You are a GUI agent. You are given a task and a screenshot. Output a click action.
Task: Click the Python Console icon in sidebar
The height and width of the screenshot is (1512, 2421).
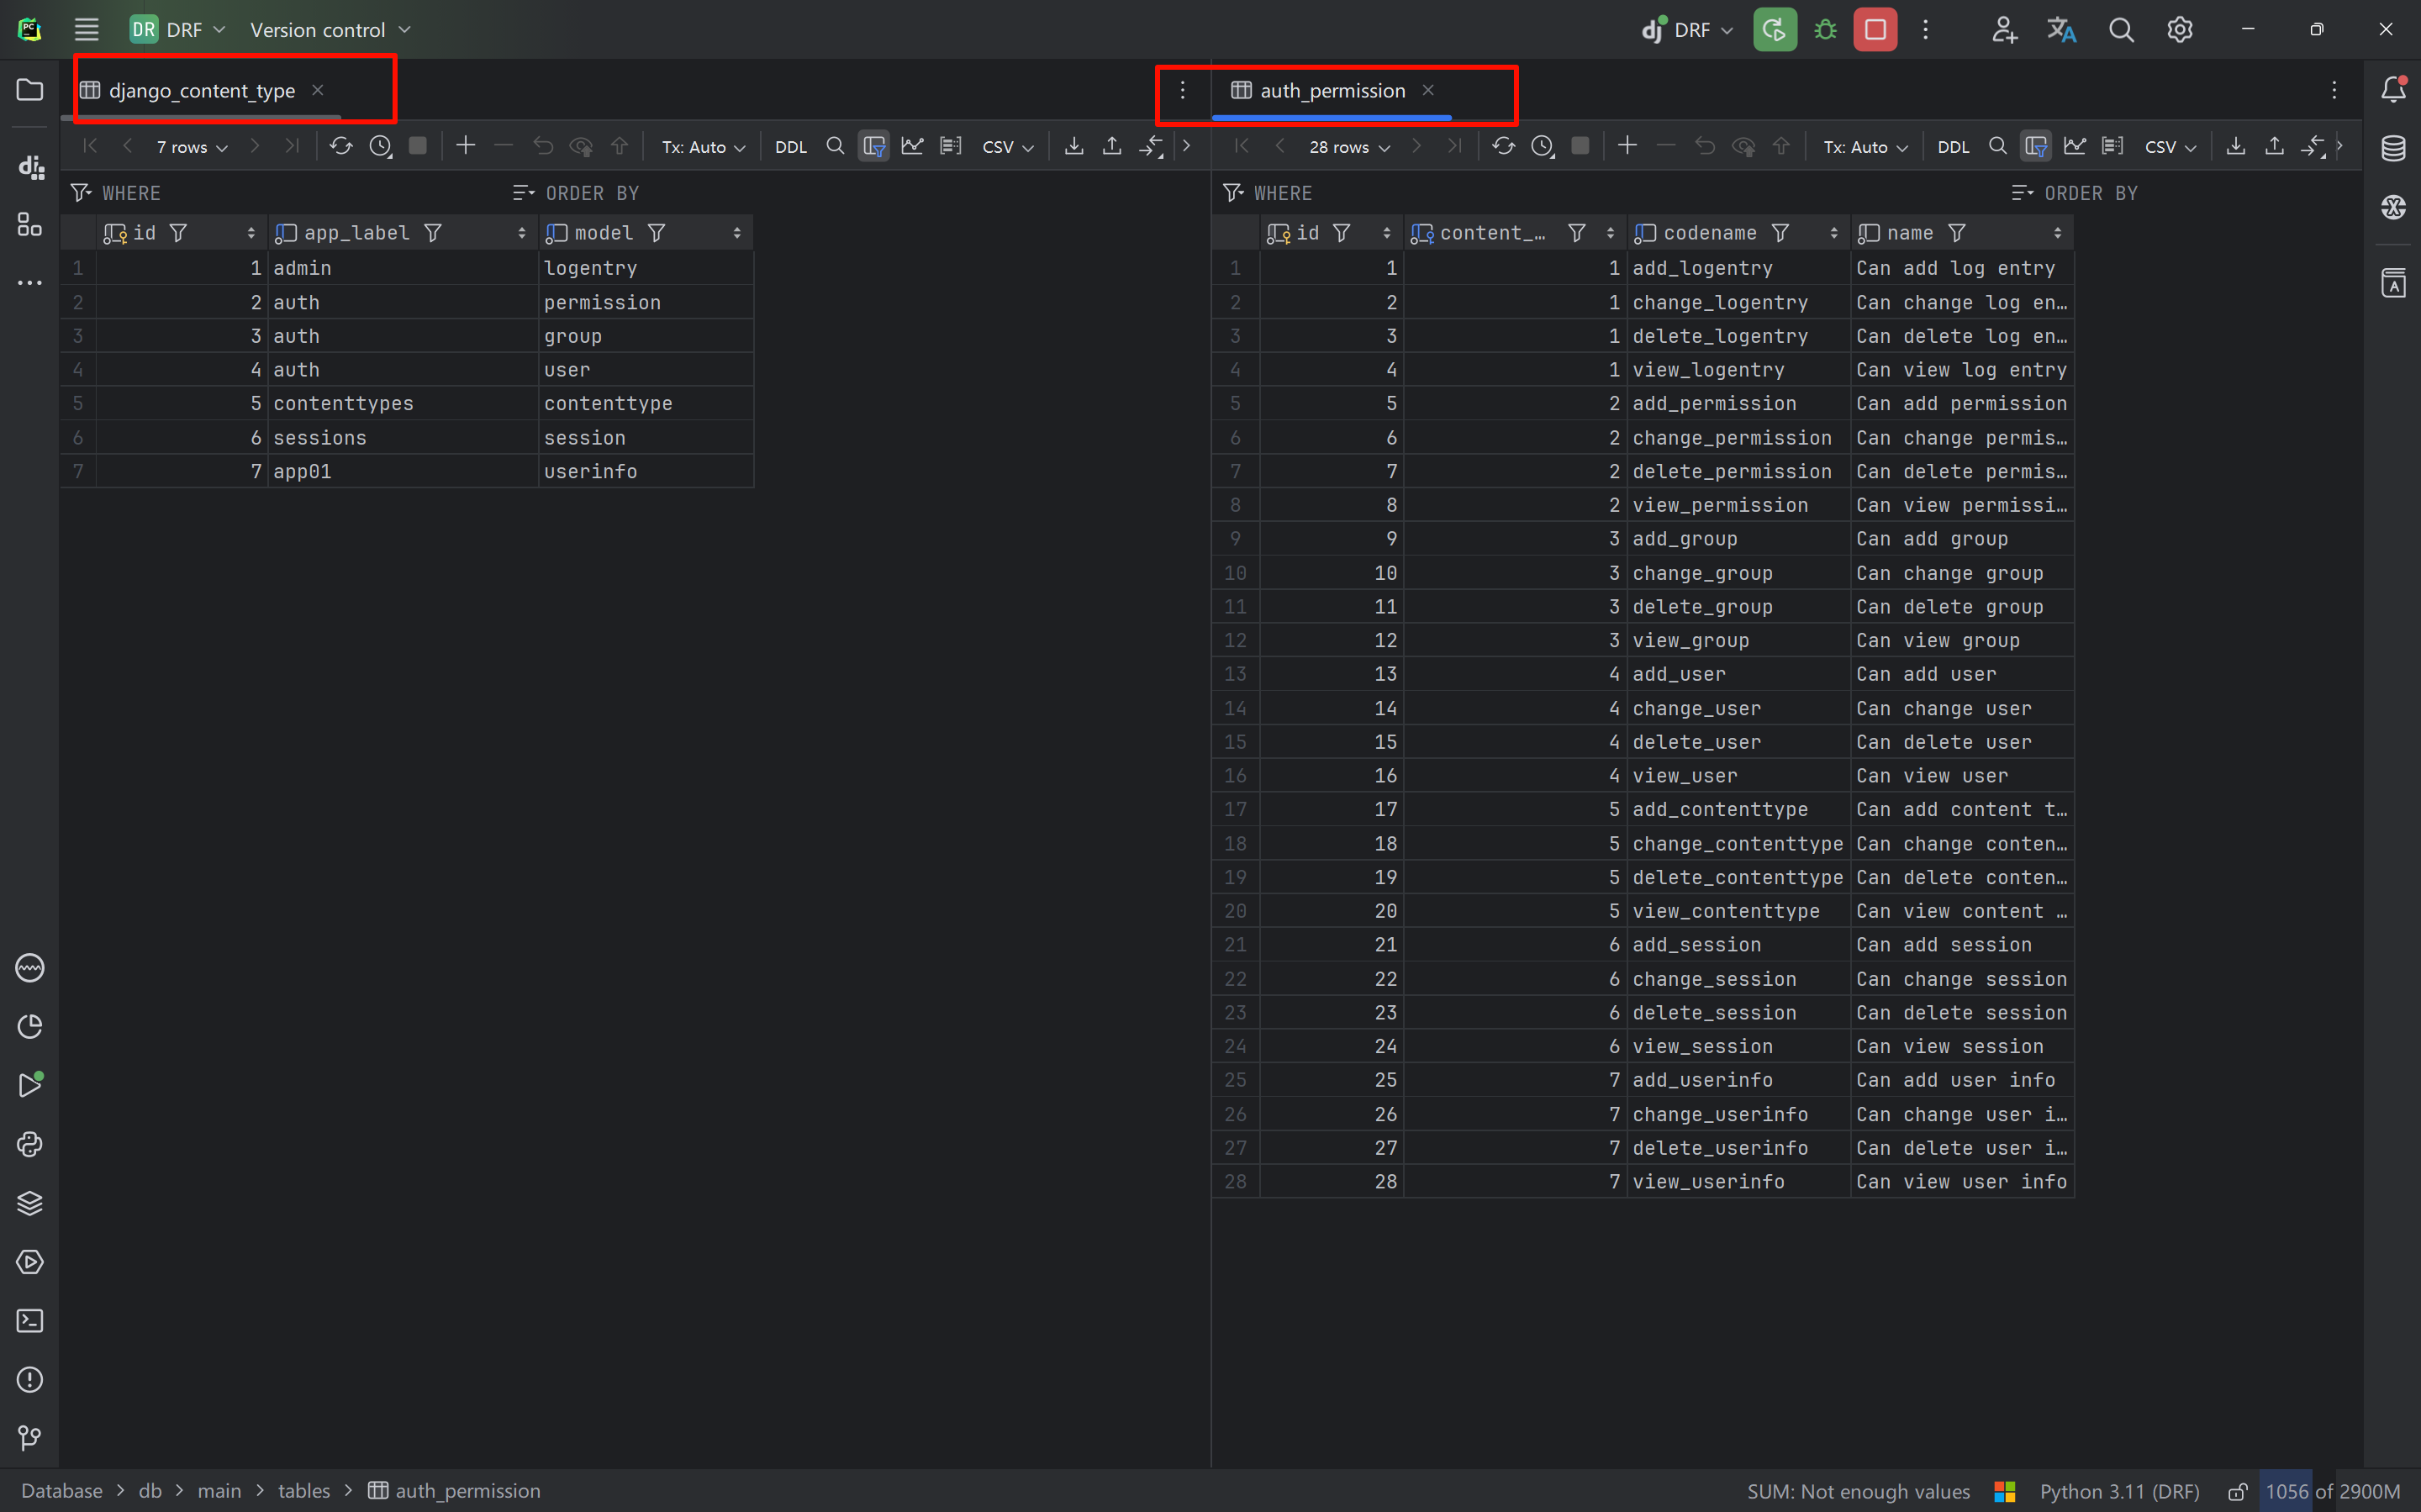pos(29,1144)
